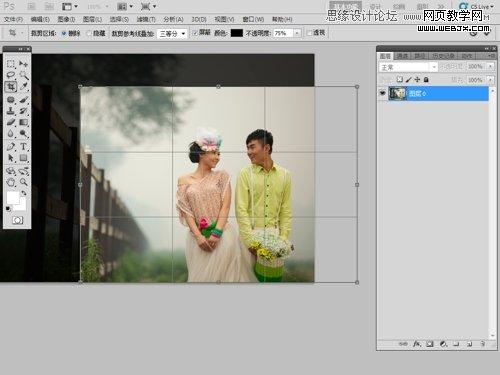Select the Lasso tool
Viewport: 500px width, 375px height.
point(11,75)
